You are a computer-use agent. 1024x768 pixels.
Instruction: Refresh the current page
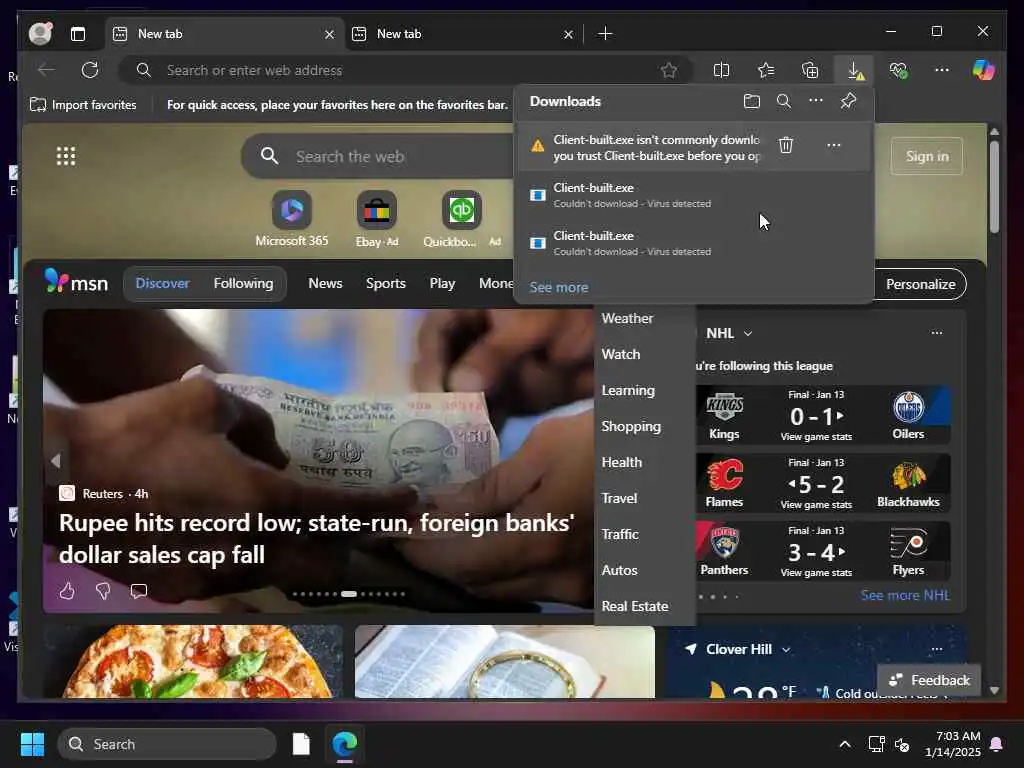[x=90, y=70]
